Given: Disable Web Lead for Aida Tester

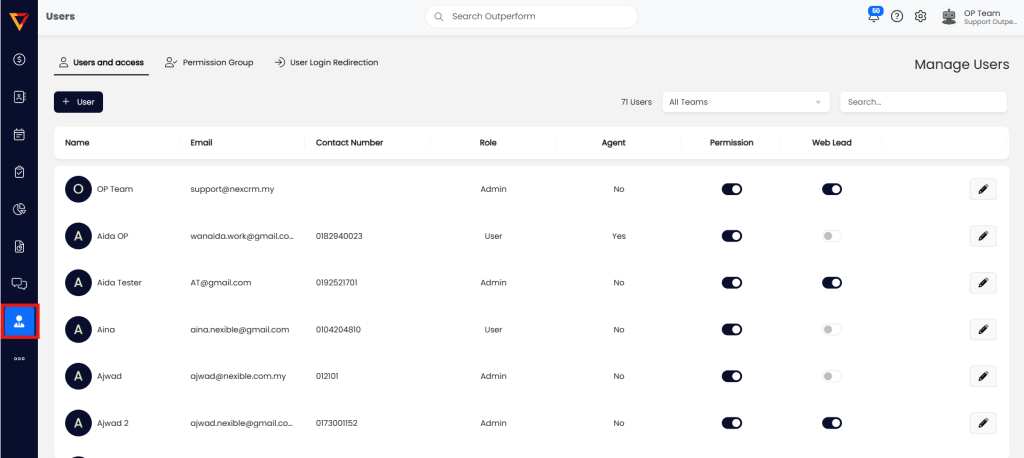Looking at the screenshot, I should pos(831,283).
